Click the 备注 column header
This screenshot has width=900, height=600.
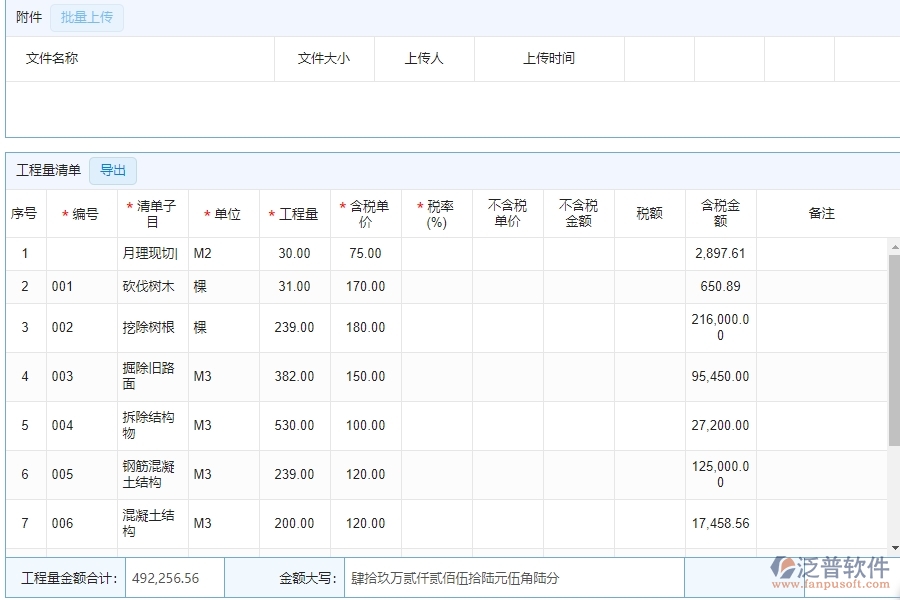click(x=822, y=212)
